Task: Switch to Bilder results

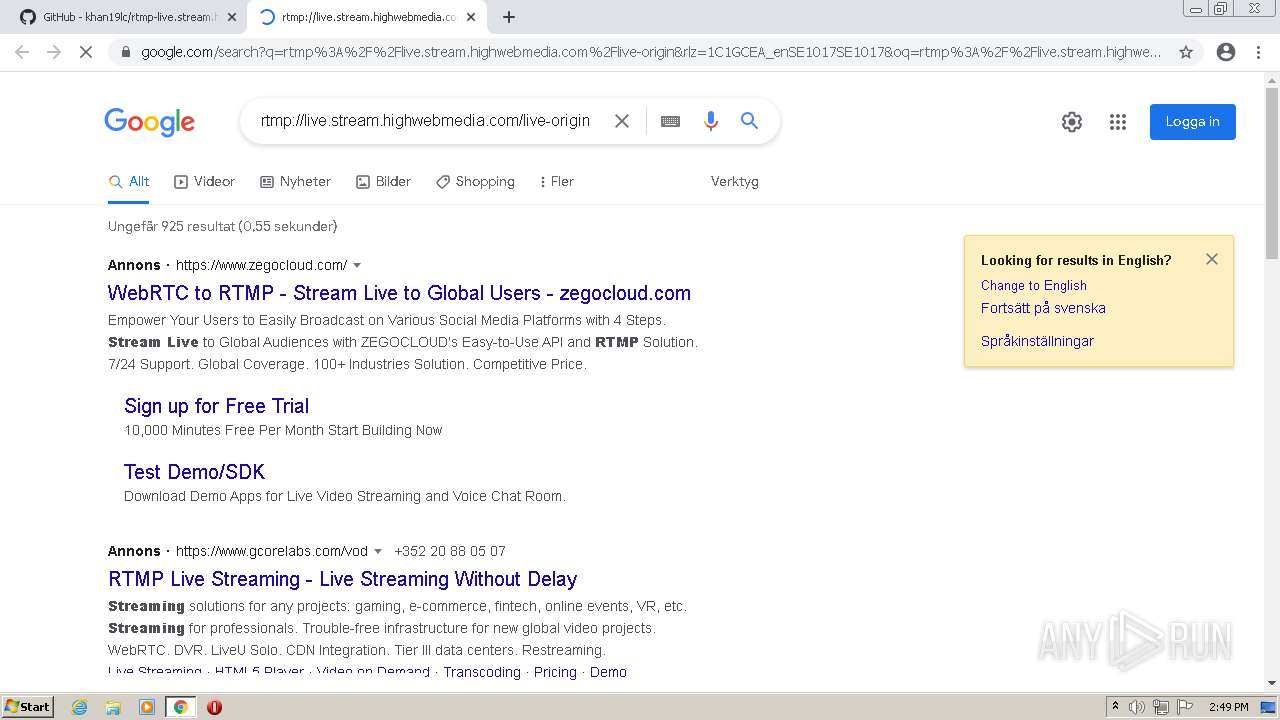Action: pos(383,182)
